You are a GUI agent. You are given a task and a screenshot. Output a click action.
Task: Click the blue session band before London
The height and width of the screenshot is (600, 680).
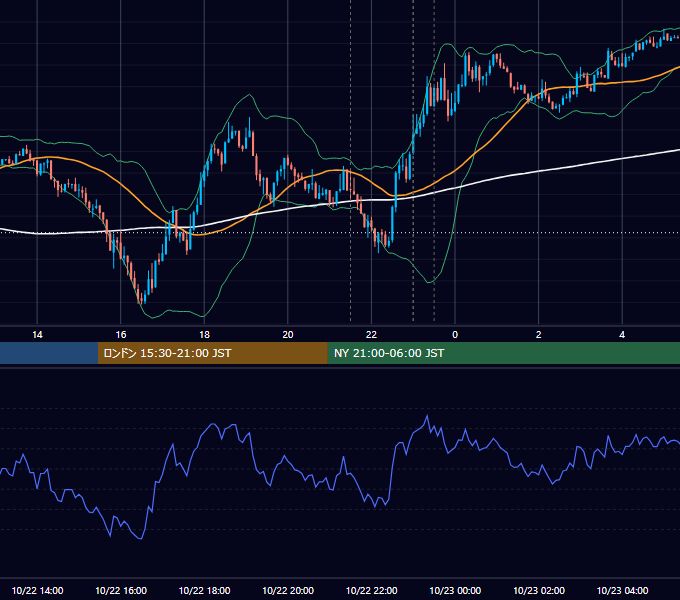49,353
